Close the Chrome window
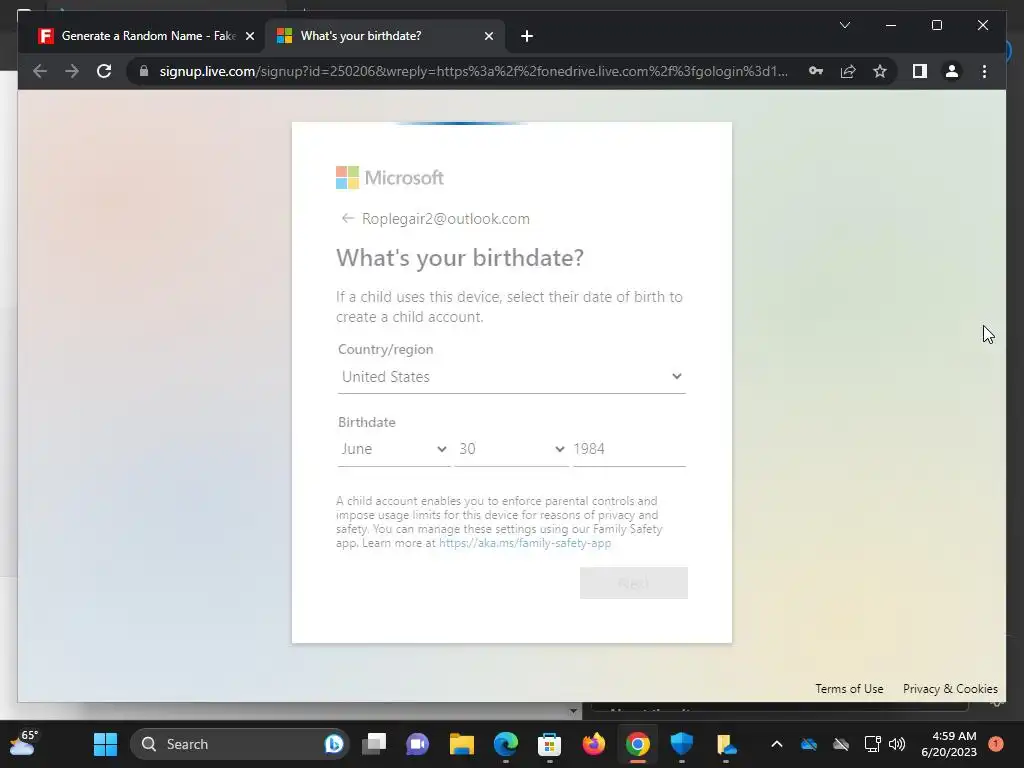The width and height of the screenshot is (1024, 768). pos(983,25)
